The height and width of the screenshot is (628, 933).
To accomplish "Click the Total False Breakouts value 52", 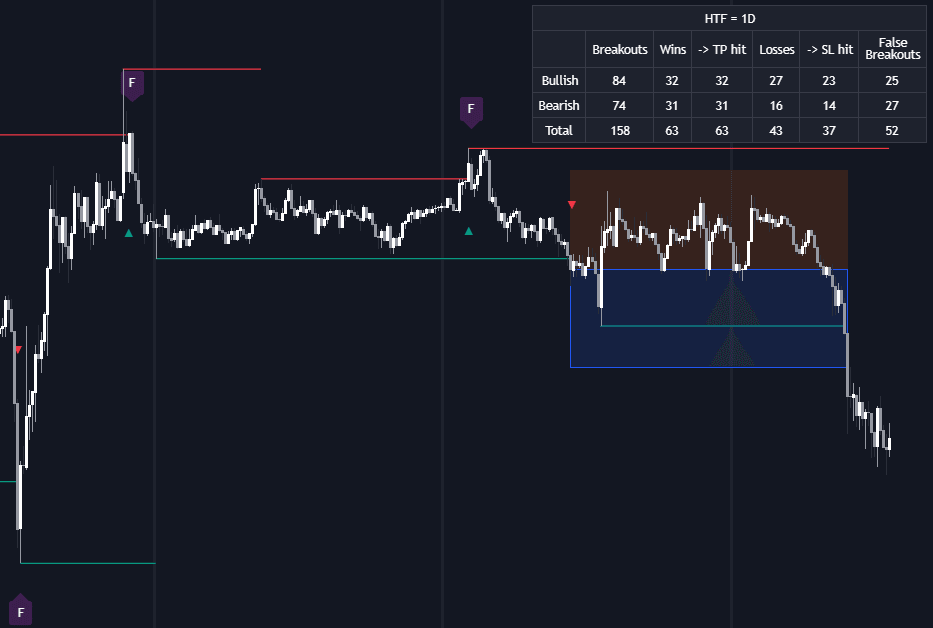I will point(893,130).
